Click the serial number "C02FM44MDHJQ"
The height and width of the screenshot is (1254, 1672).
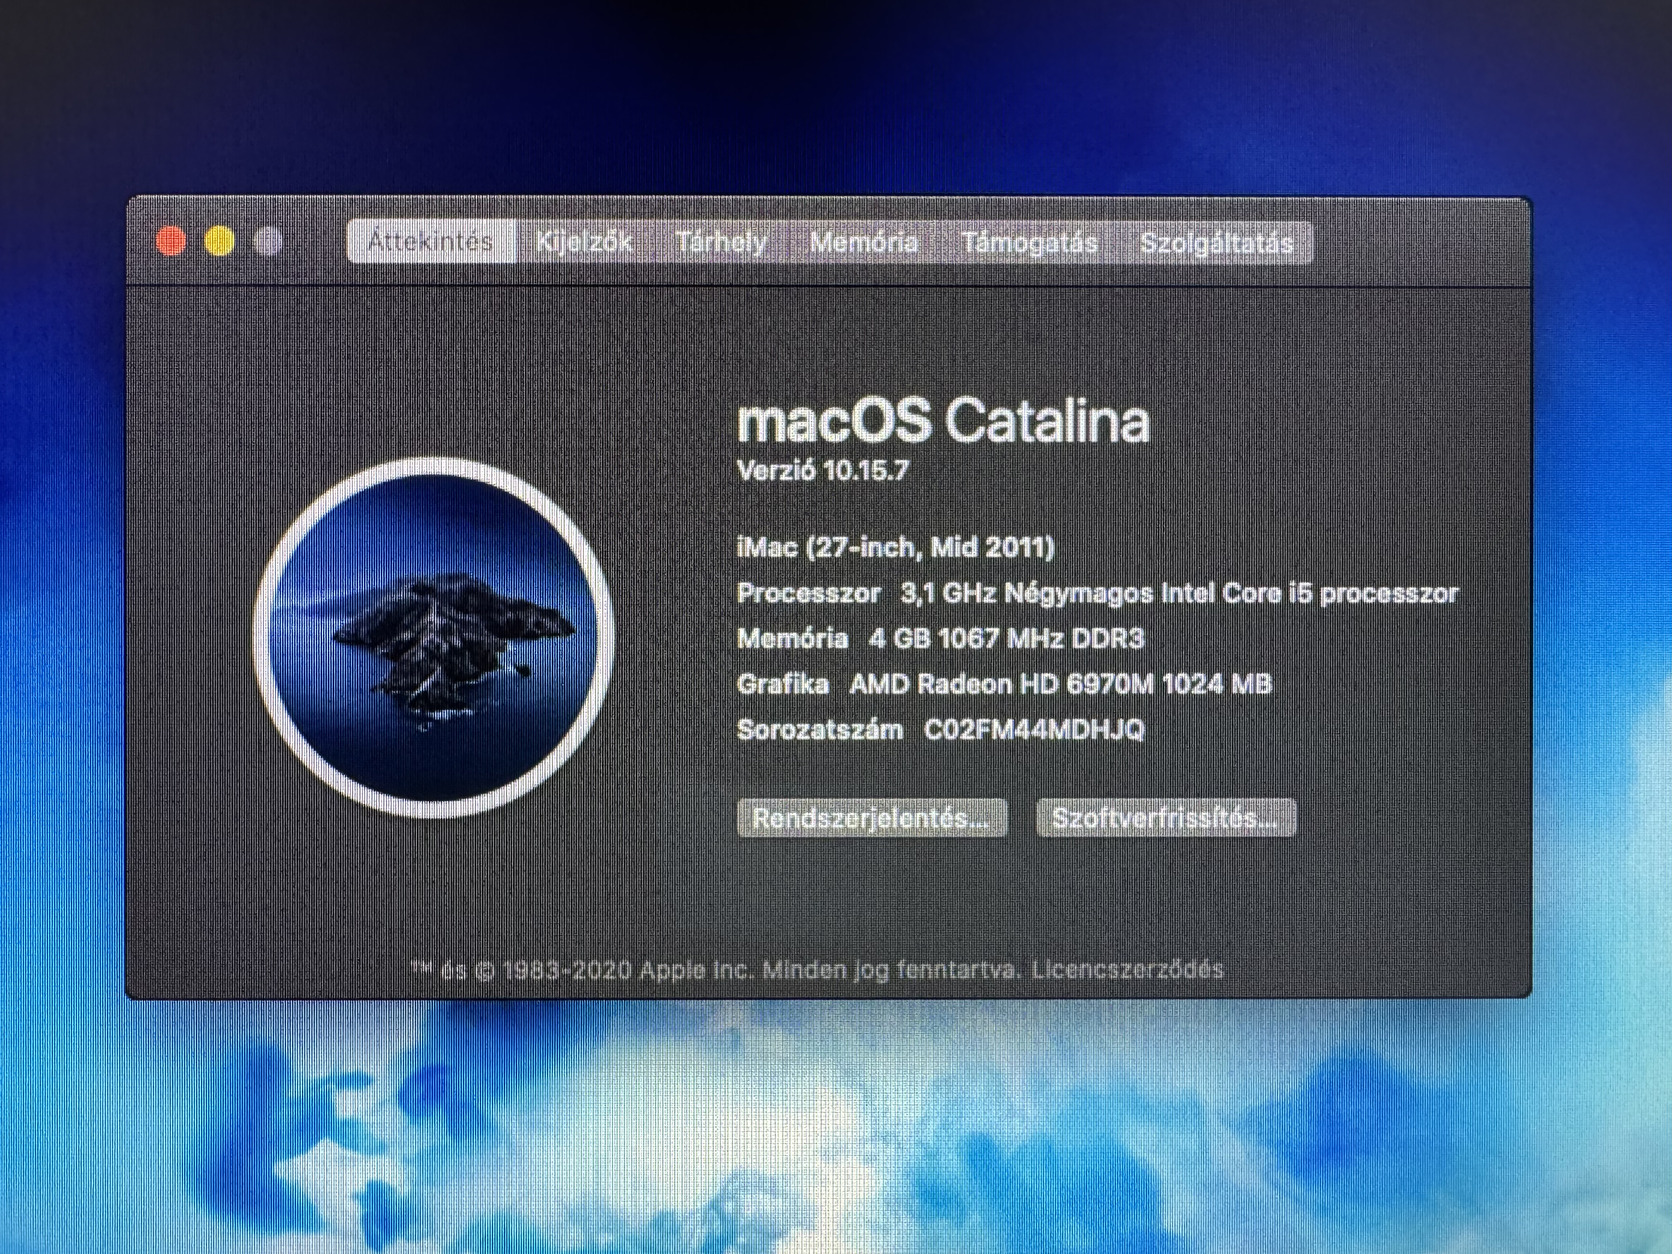click(x=1034, y=730)
